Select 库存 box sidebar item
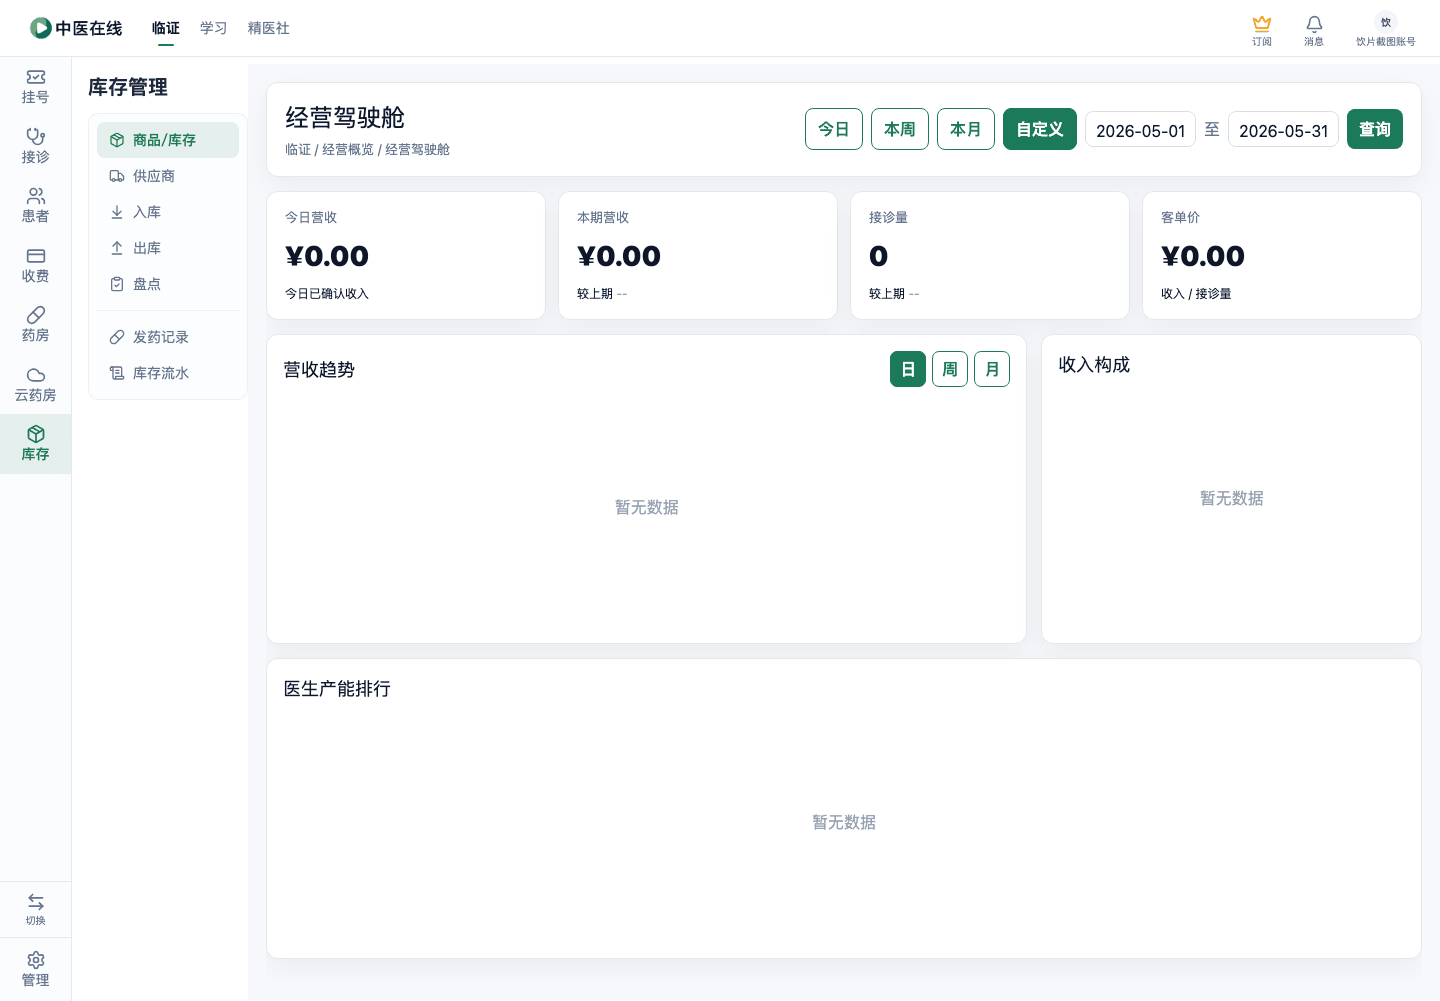This screenshot has width=1440, height=1001. [36, 444]
